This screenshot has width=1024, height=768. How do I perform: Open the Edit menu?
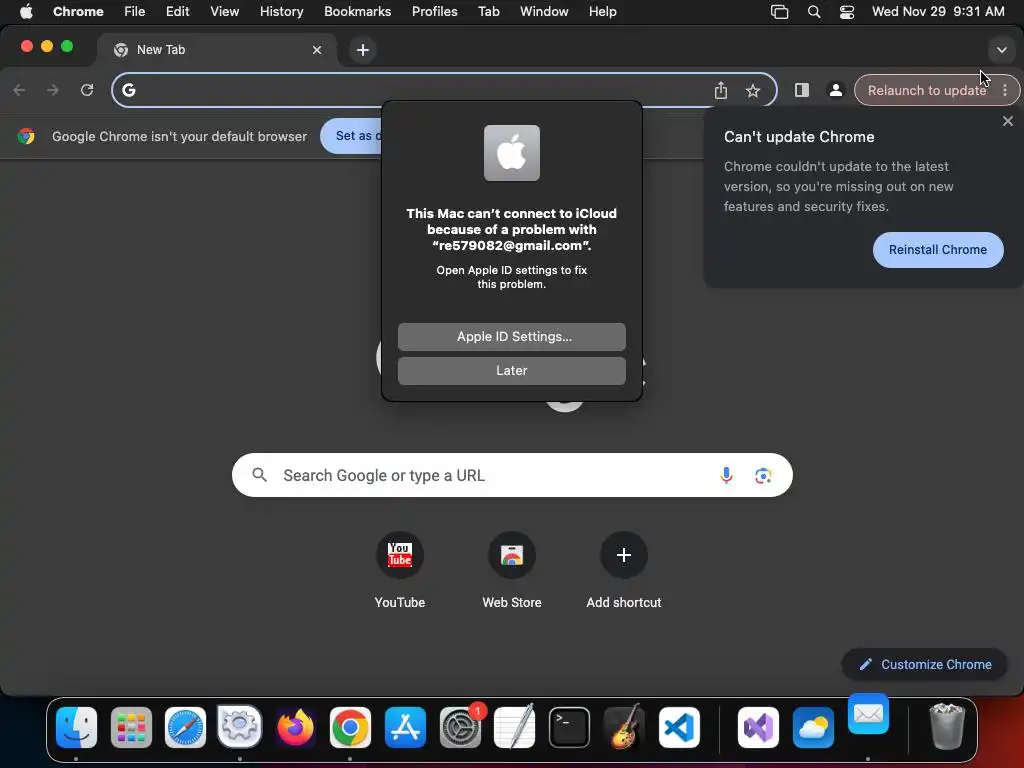pos(177,11)
